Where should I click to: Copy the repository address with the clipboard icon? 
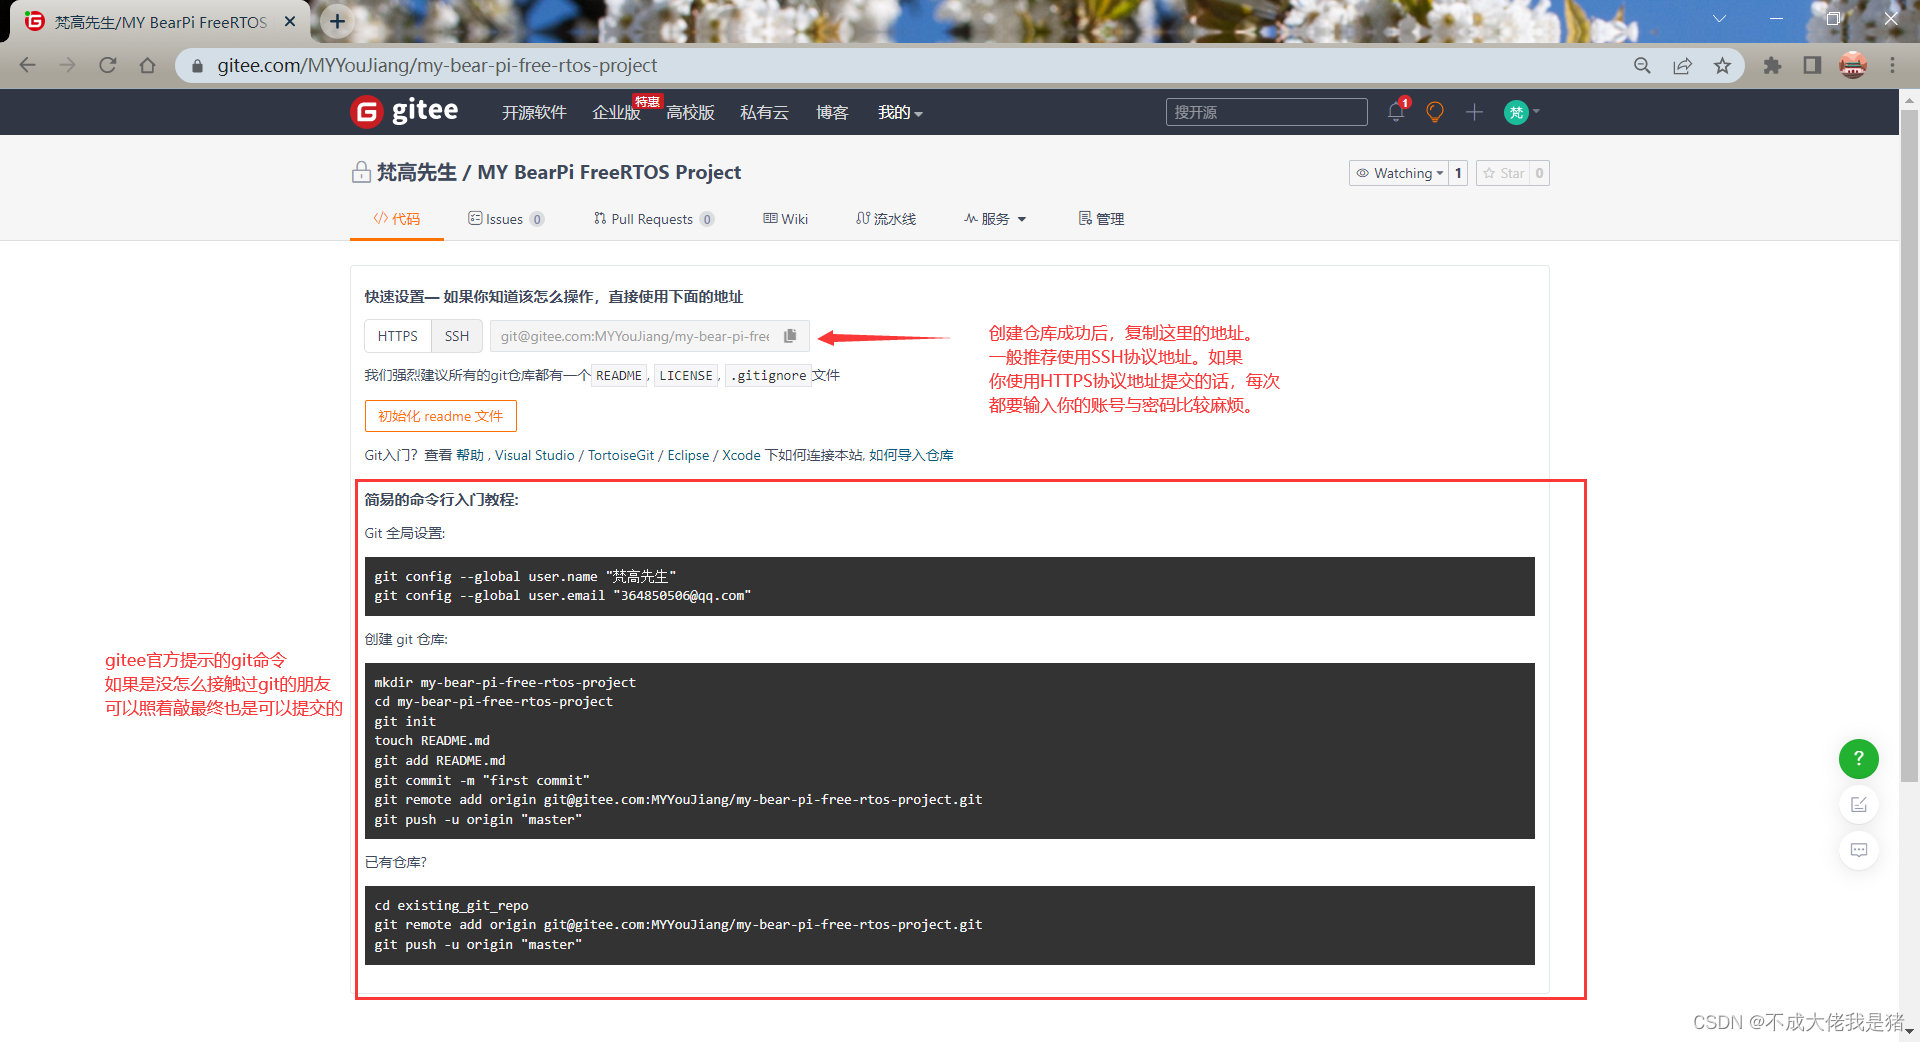tap(790, 336)
